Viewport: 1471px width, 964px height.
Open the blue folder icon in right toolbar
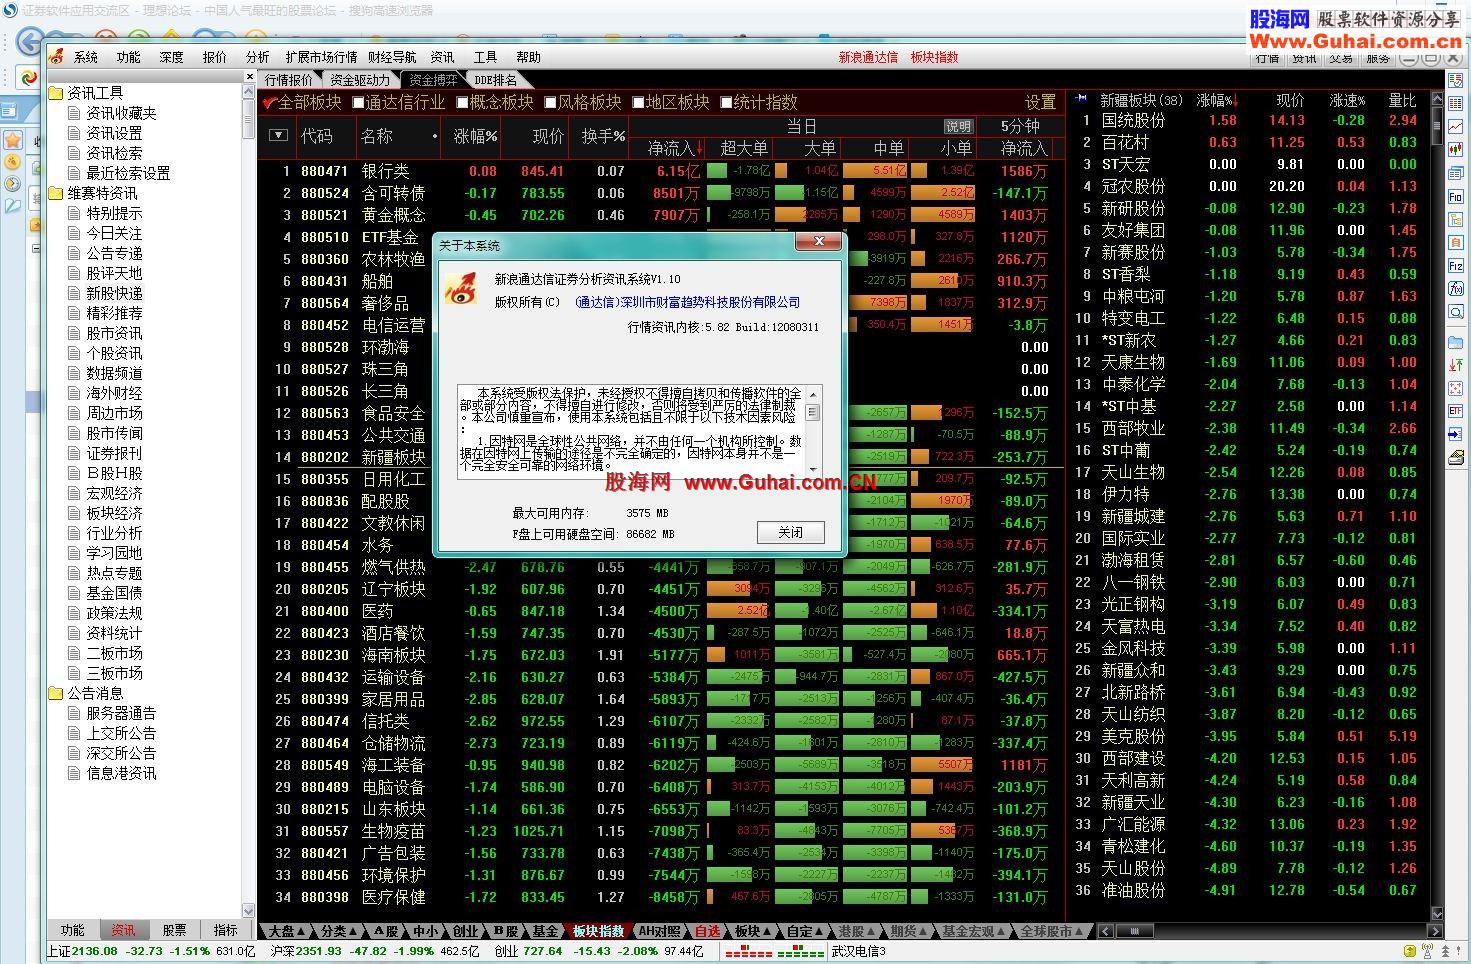pyautogui.click(x=1455, y=342)
